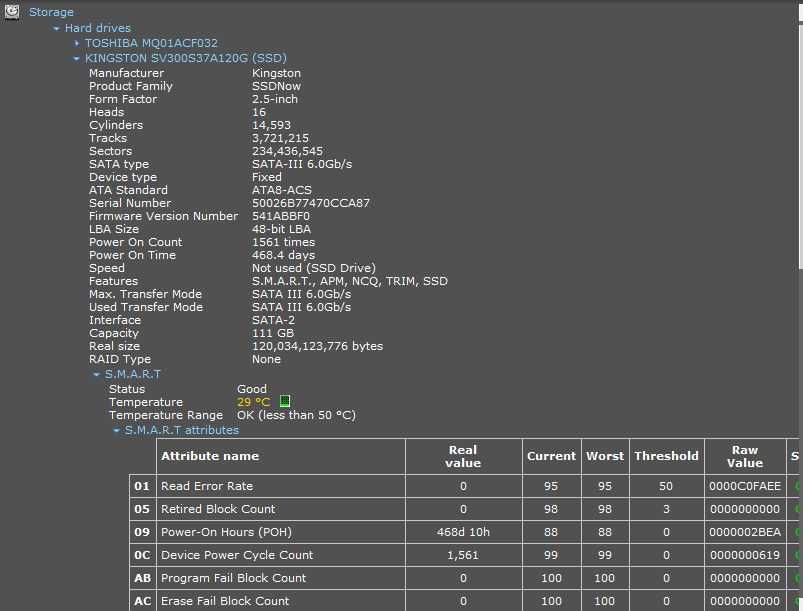Click raw value 0000C0FAEE
This screenshot has width=803, height=611.
point(745,486)
